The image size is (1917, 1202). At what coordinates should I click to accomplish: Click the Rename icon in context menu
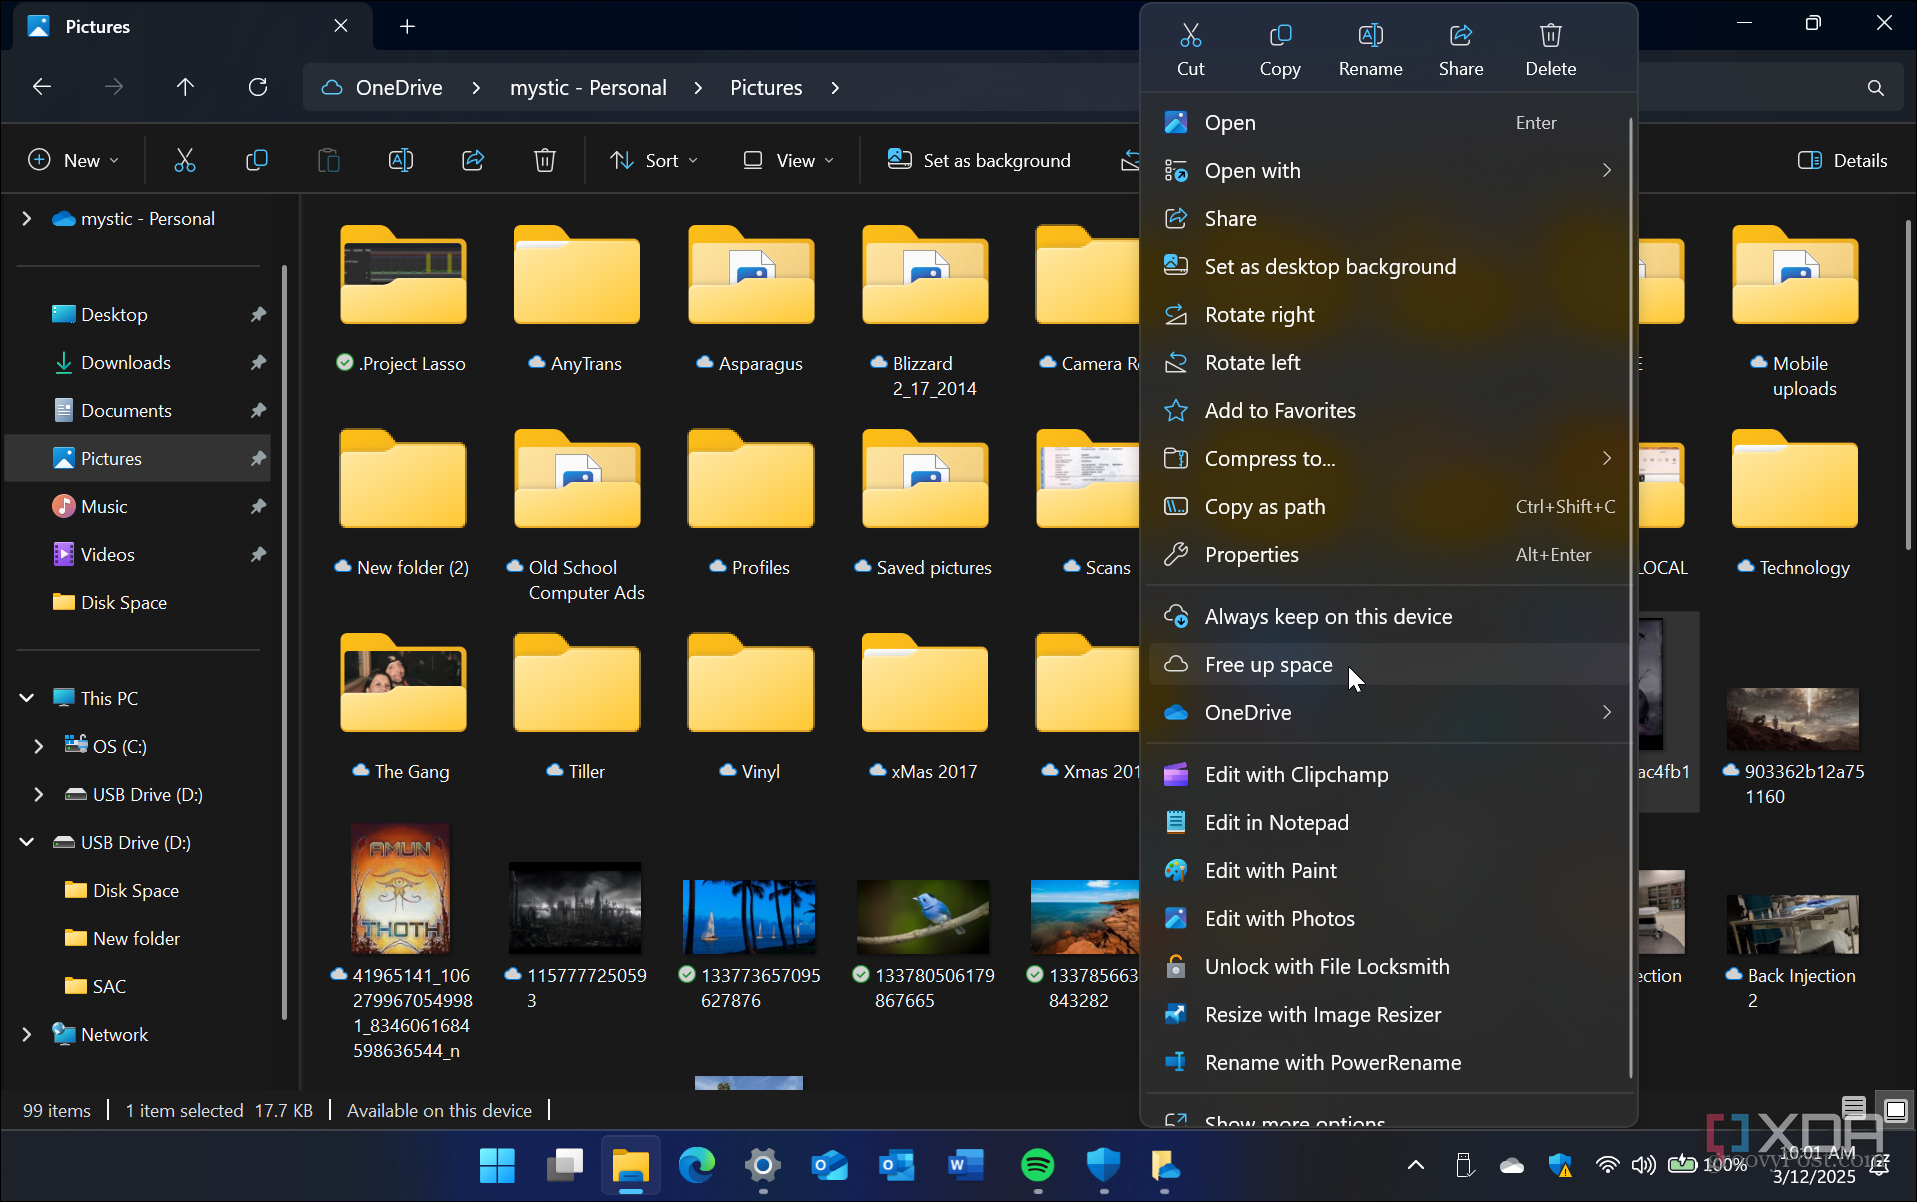coord(1370,36)
